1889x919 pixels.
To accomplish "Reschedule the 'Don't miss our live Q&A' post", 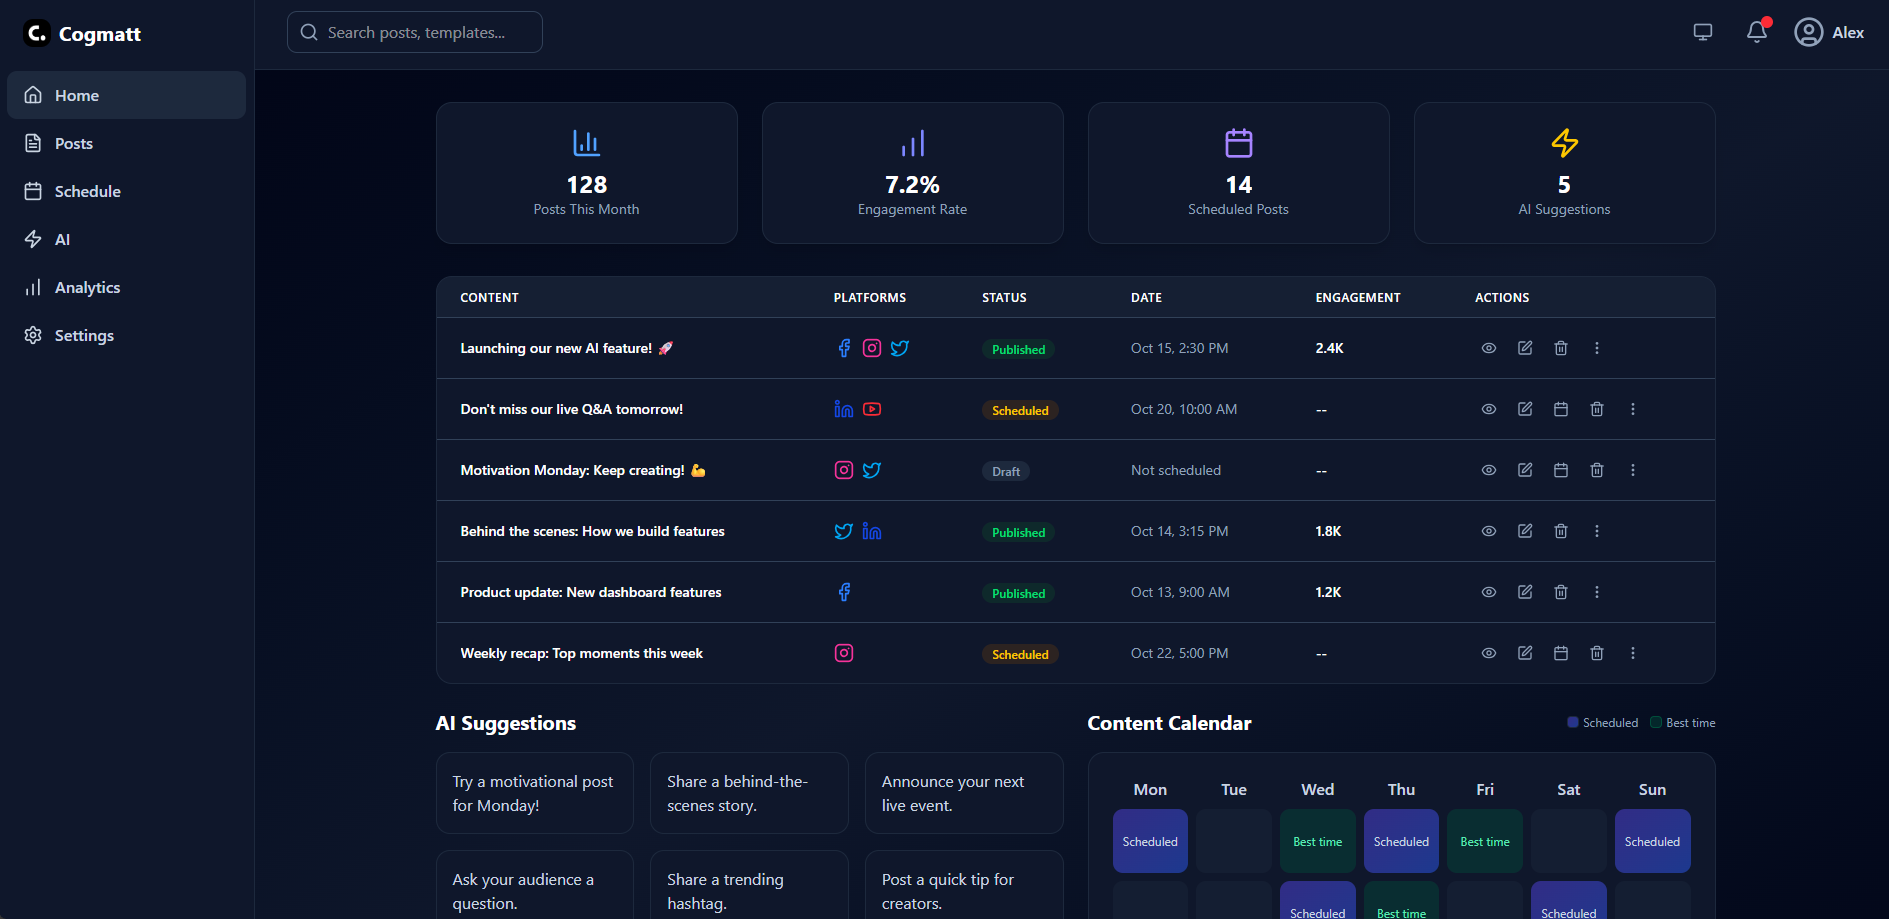I will pos(1561,409).
